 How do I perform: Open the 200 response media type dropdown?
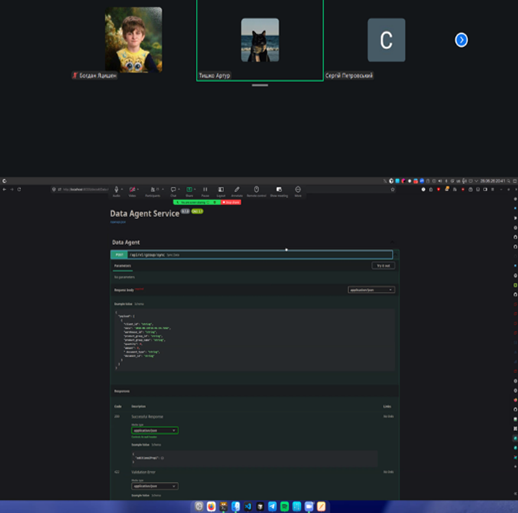tap(155, 431)
